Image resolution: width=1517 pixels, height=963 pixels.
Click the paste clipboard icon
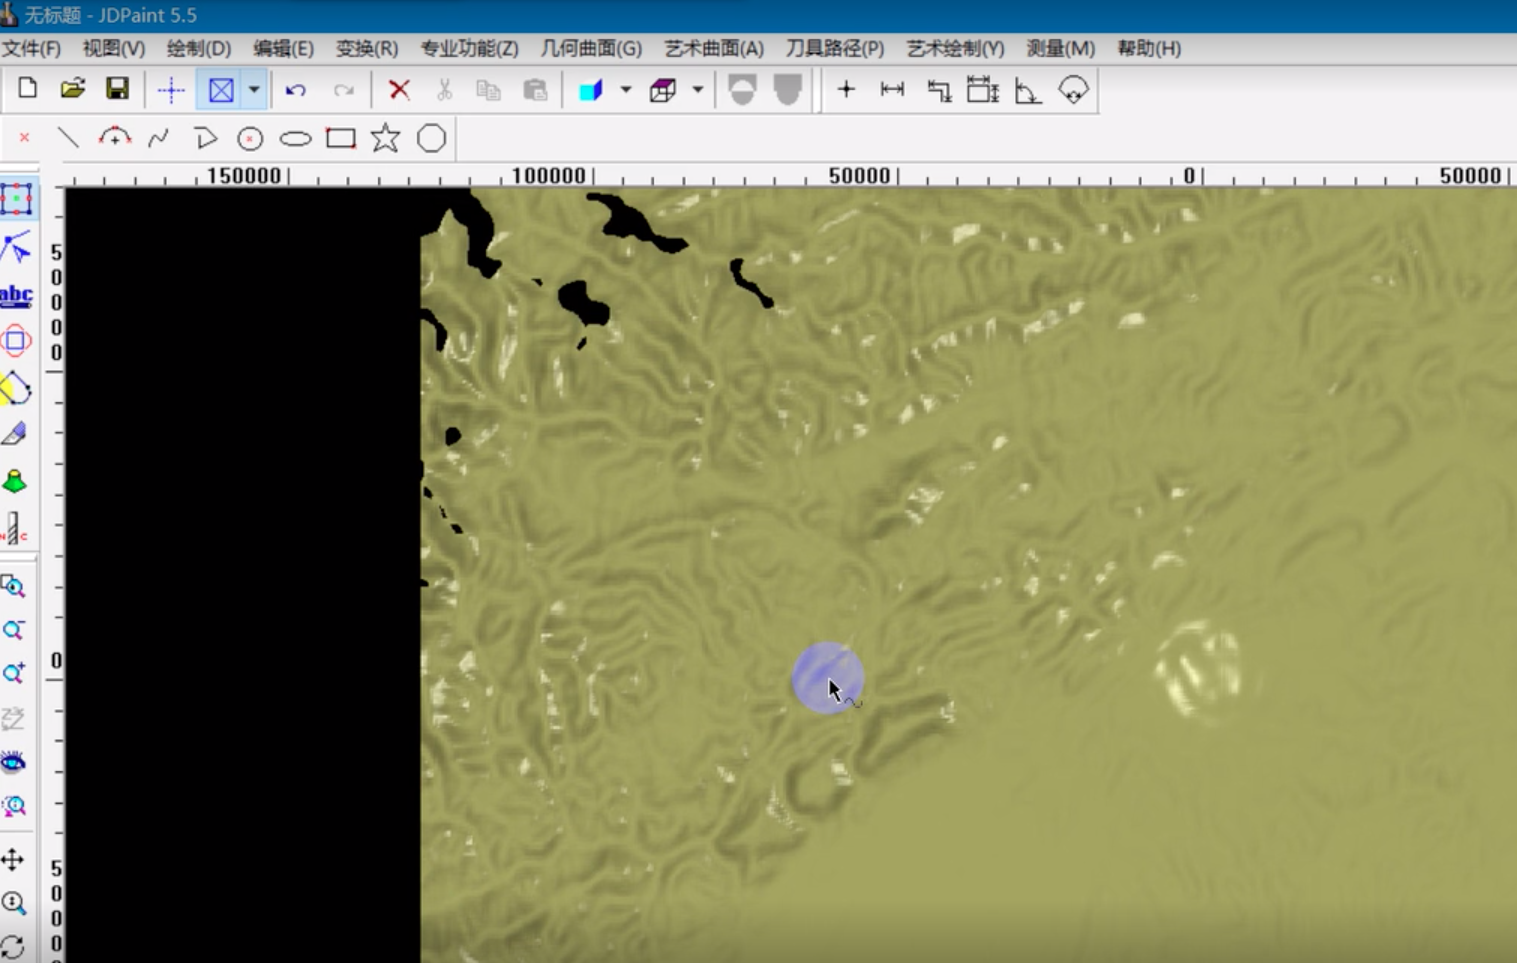click(x=535, y=90)
